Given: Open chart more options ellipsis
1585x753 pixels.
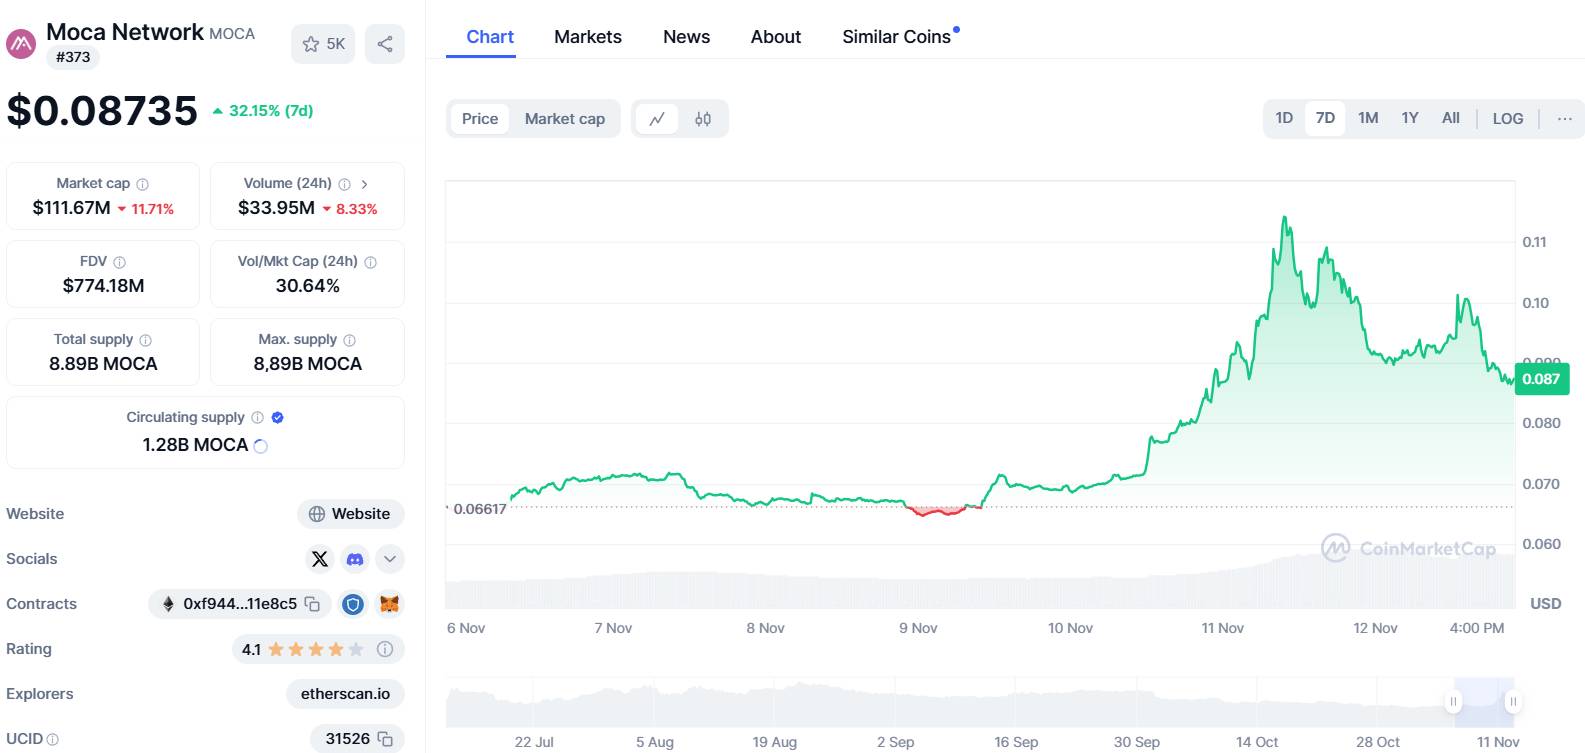Looking at the screenshot, I should pyautogui.click(x=1565, y=118).
